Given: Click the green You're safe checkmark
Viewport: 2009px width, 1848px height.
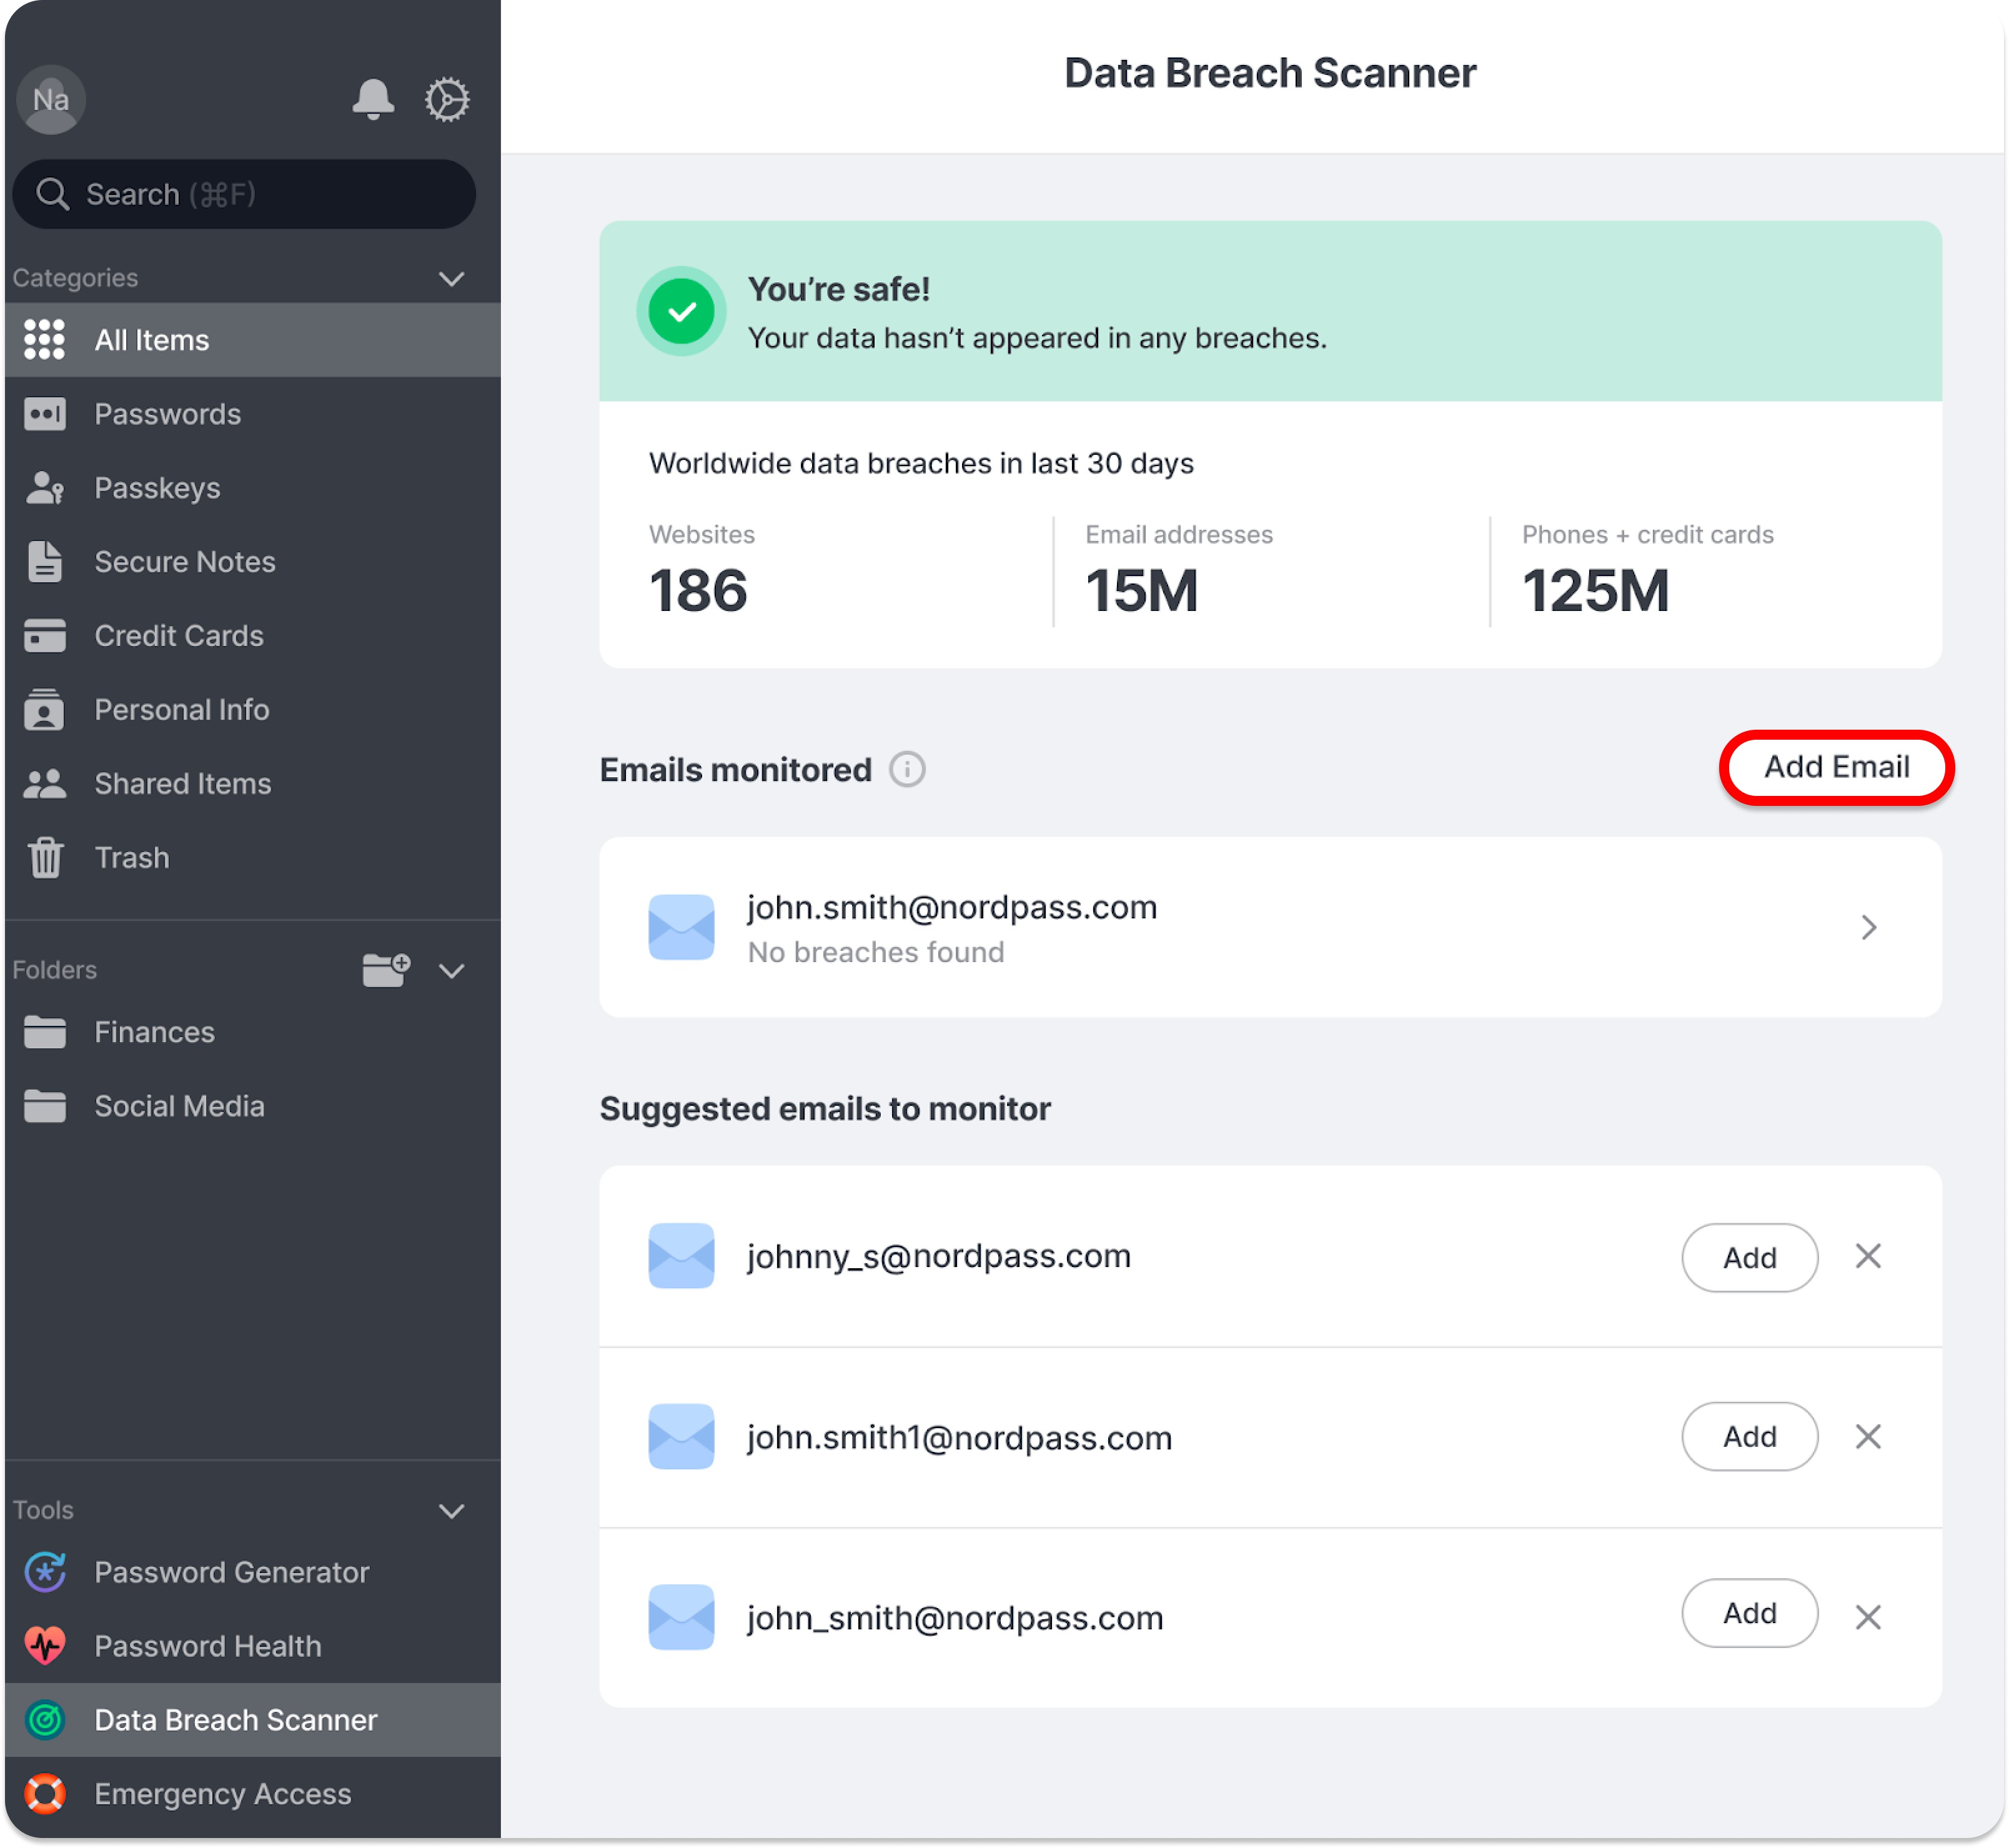Looking at the screenshot, I should coord(681,311).
